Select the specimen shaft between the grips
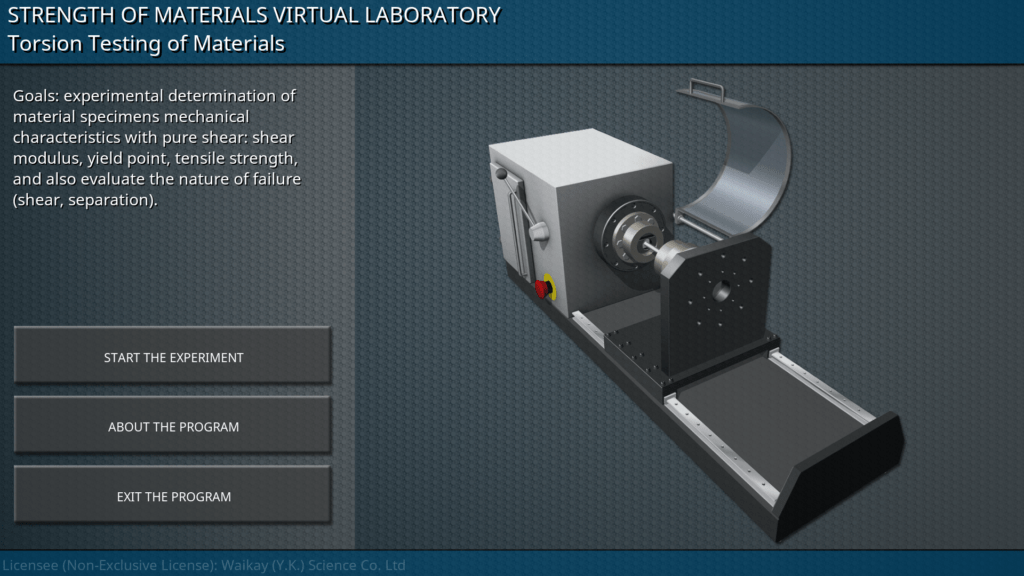This screenshot has width=1024, height=576. pyautogui.click(x=650, y=250)
